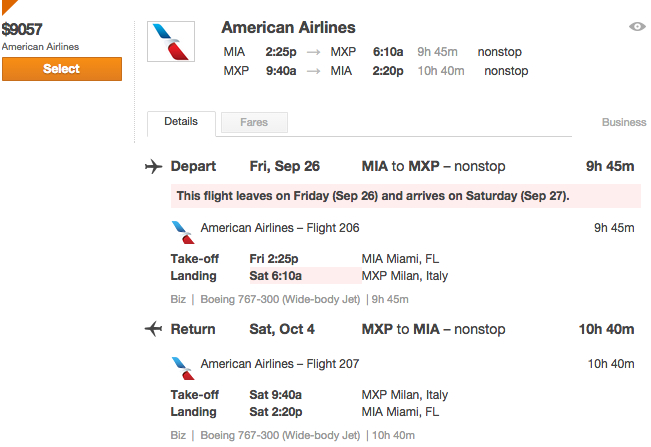651x447 pixels.
Task: Click the airline logo beside Flight 207
Action: 182,367
